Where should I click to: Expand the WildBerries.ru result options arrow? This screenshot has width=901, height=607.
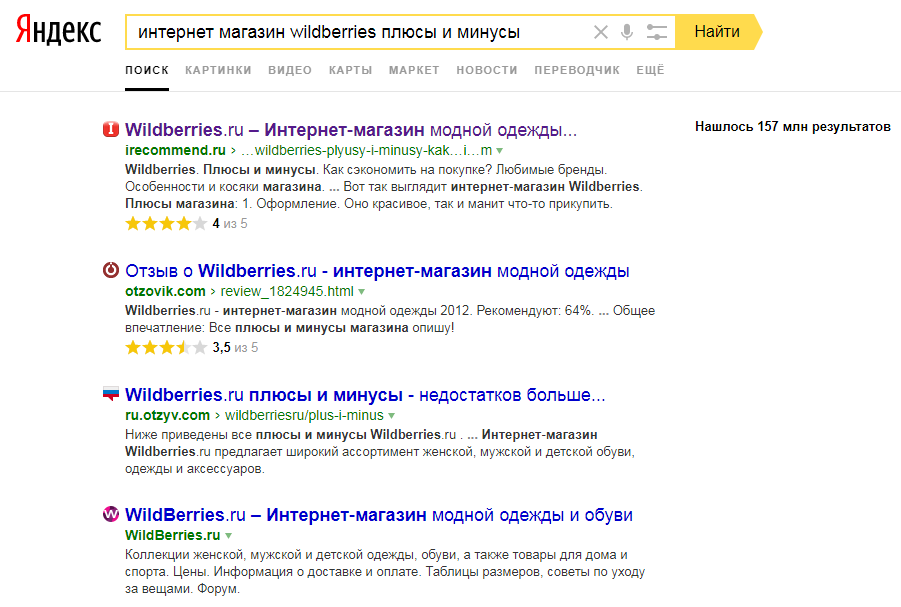coord(229,536)
